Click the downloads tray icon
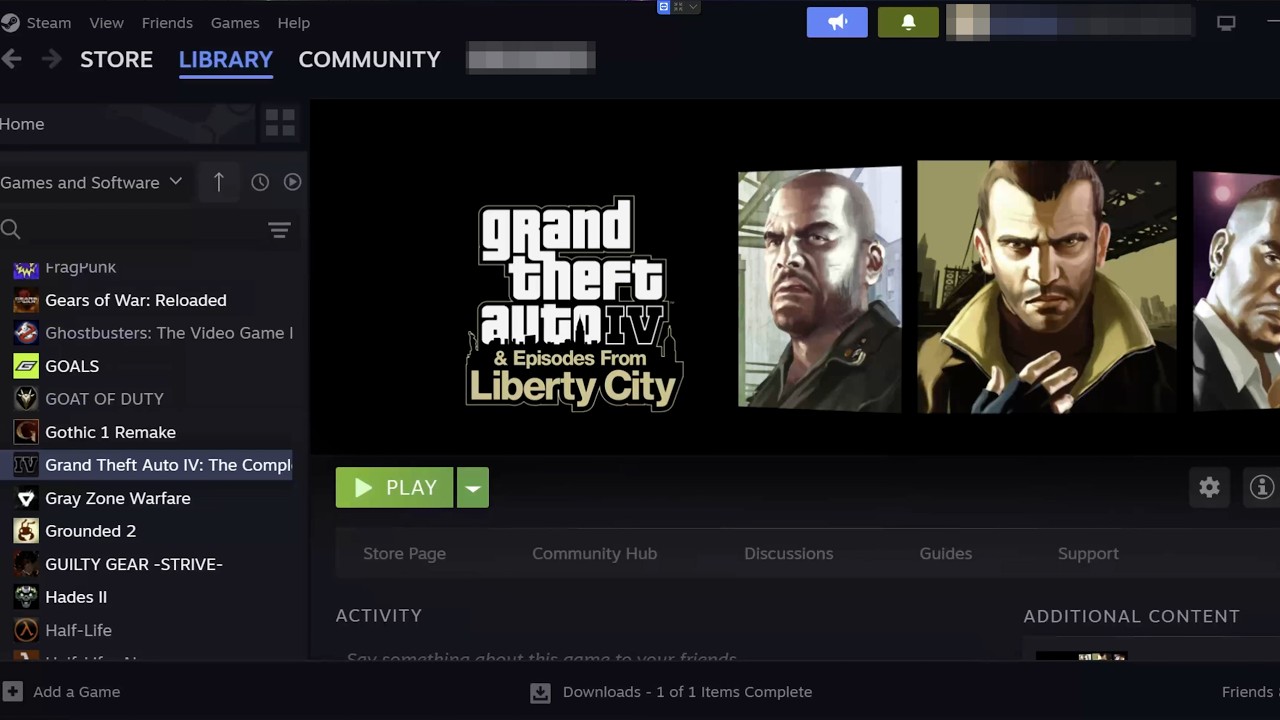 pyautogui.click(x=540, y=692)
